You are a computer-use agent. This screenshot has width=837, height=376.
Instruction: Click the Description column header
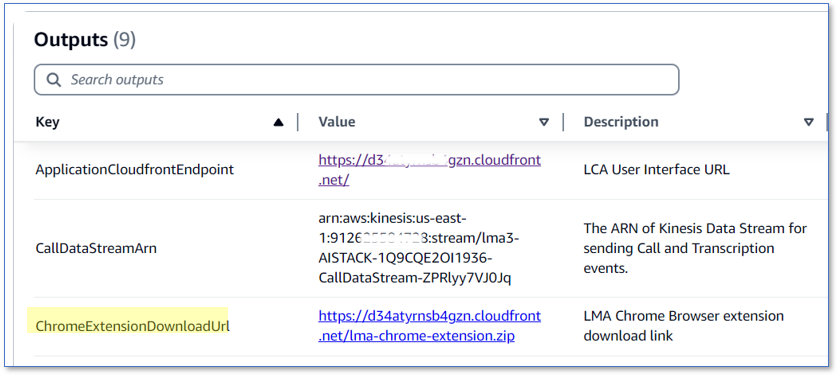pos(621,122)
